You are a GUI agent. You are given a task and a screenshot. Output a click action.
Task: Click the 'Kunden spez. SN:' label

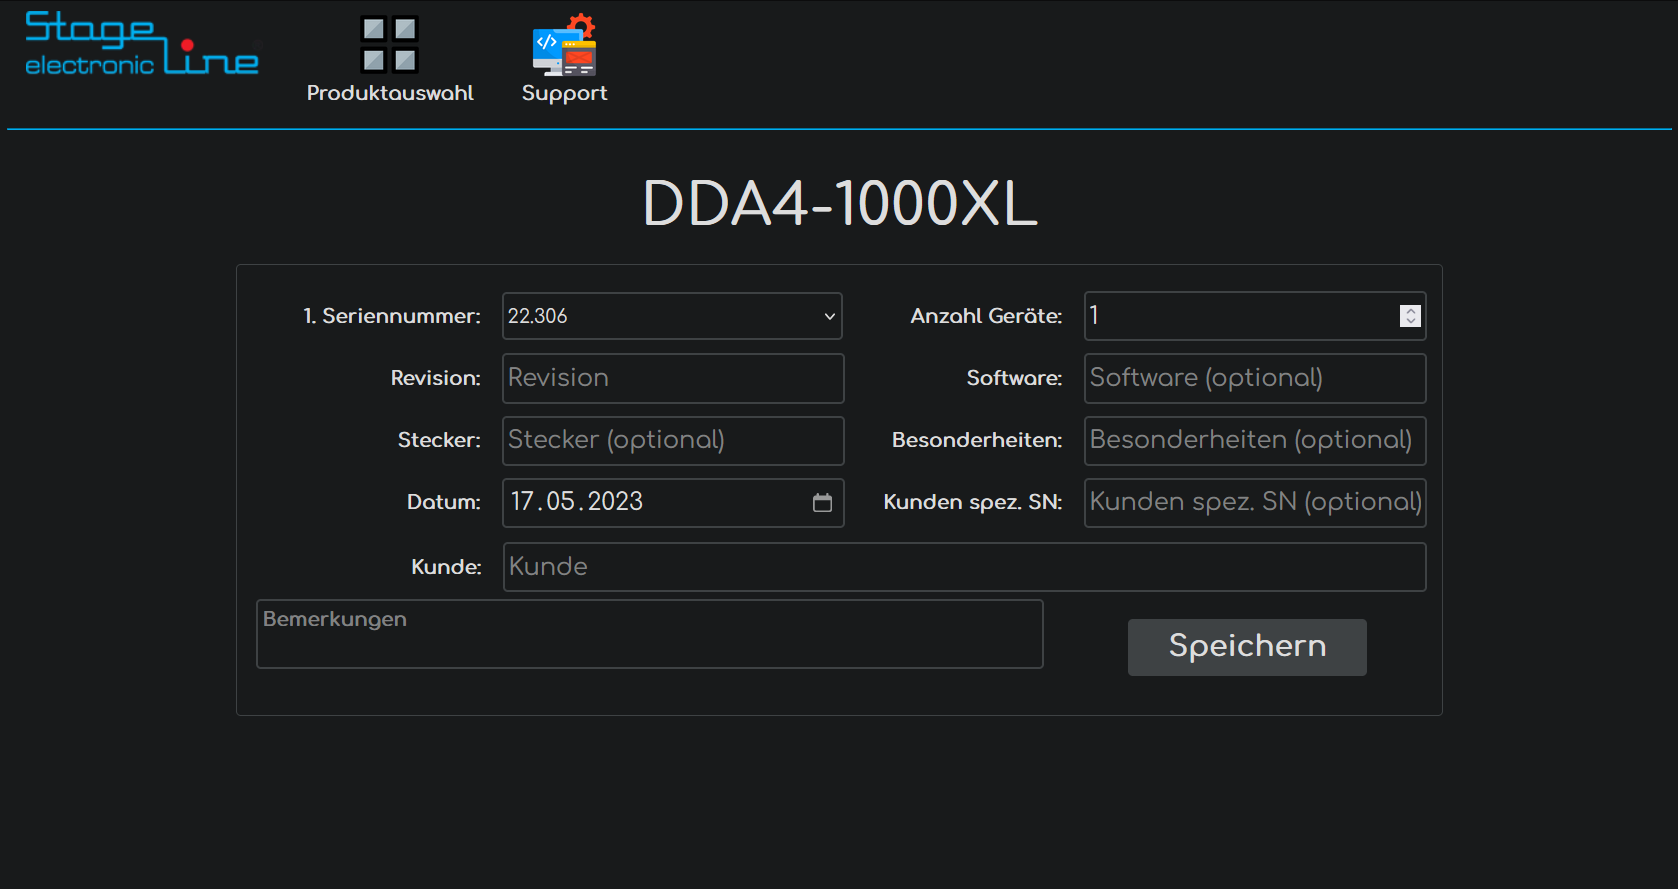[973, 502]
